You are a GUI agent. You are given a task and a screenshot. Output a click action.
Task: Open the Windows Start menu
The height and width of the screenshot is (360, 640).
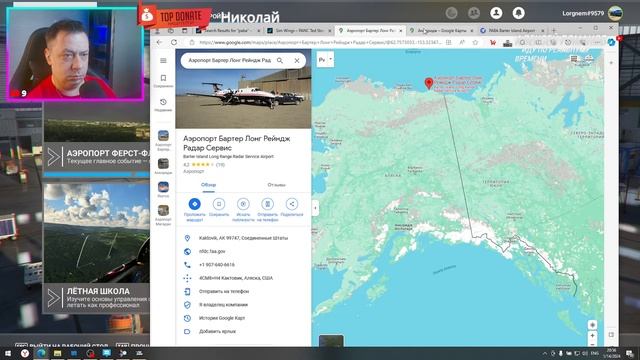(x=8, y=353)
